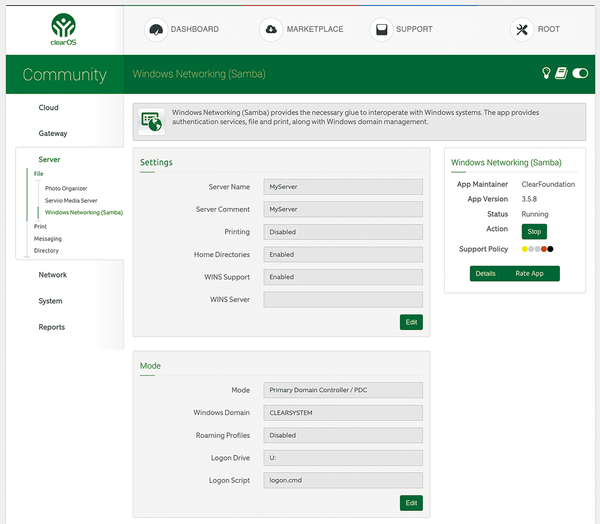
Task: Click the black support policy dot
Action: click(550, 249)
